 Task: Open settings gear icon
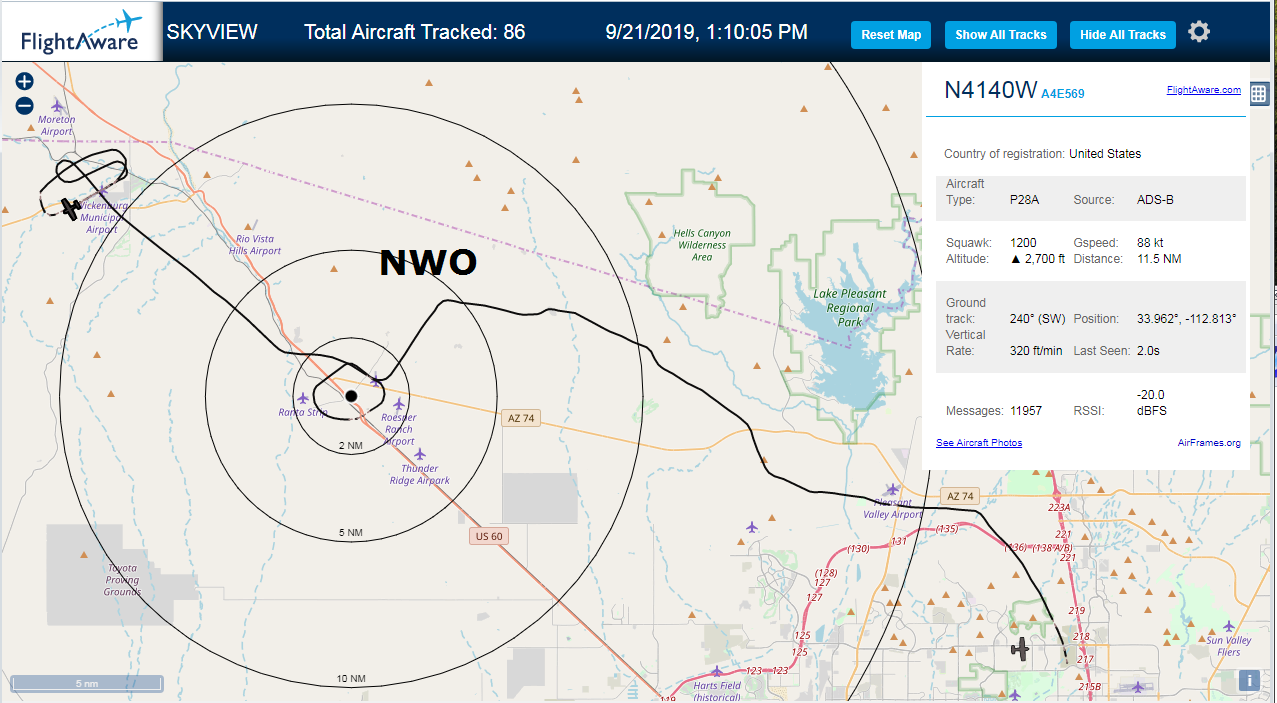(1199, 32)
